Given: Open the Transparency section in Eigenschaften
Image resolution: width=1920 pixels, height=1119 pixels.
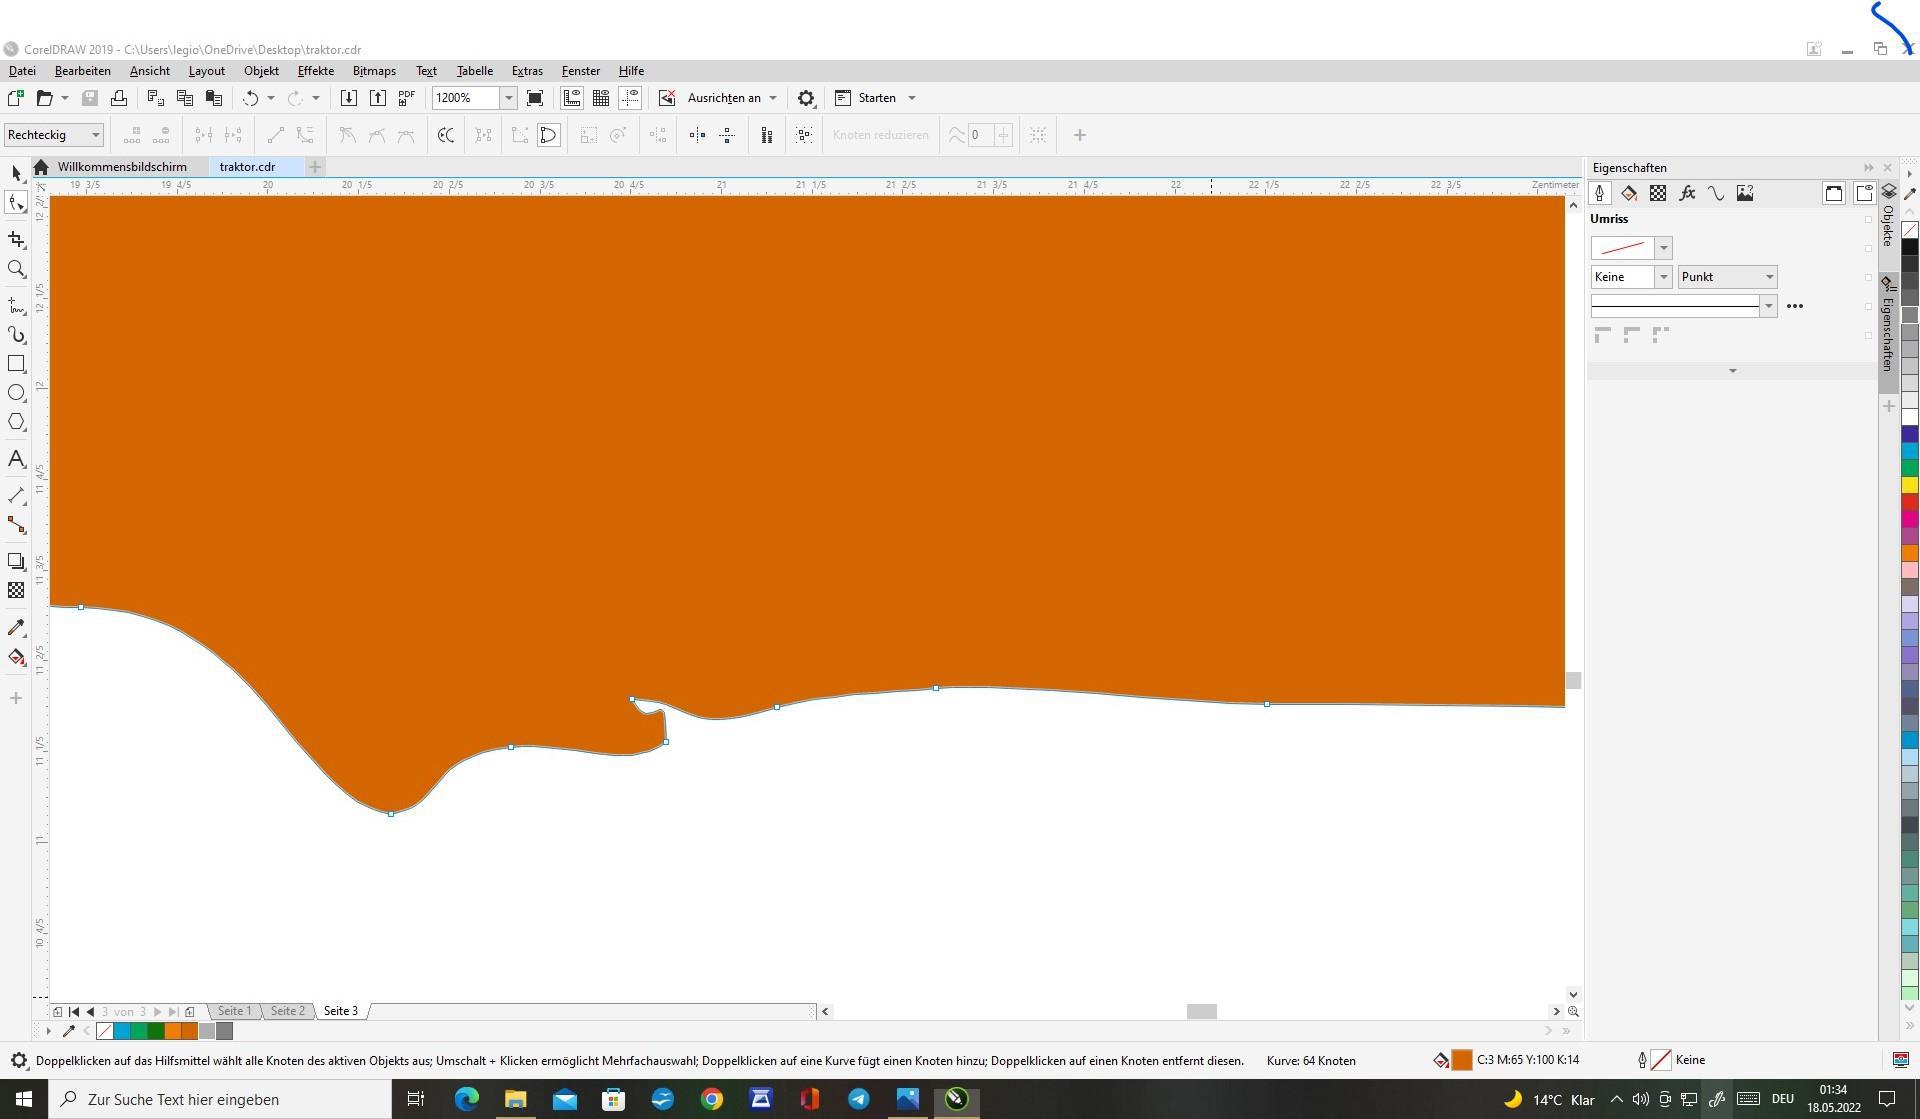Looking at the screenshot, I should tap(1658, 194).
